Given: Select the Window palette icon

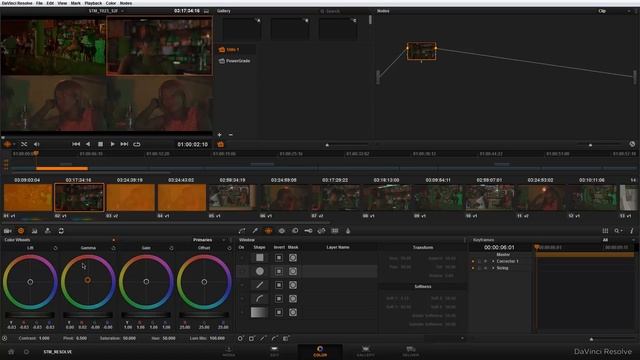Looking at the screenshot, I should pos(268,231).
